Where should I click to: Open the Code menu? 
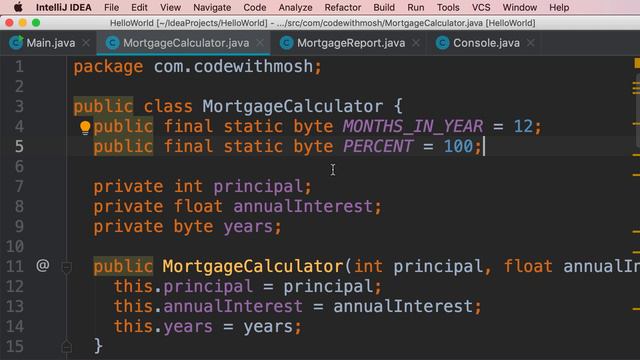[255, 7]
